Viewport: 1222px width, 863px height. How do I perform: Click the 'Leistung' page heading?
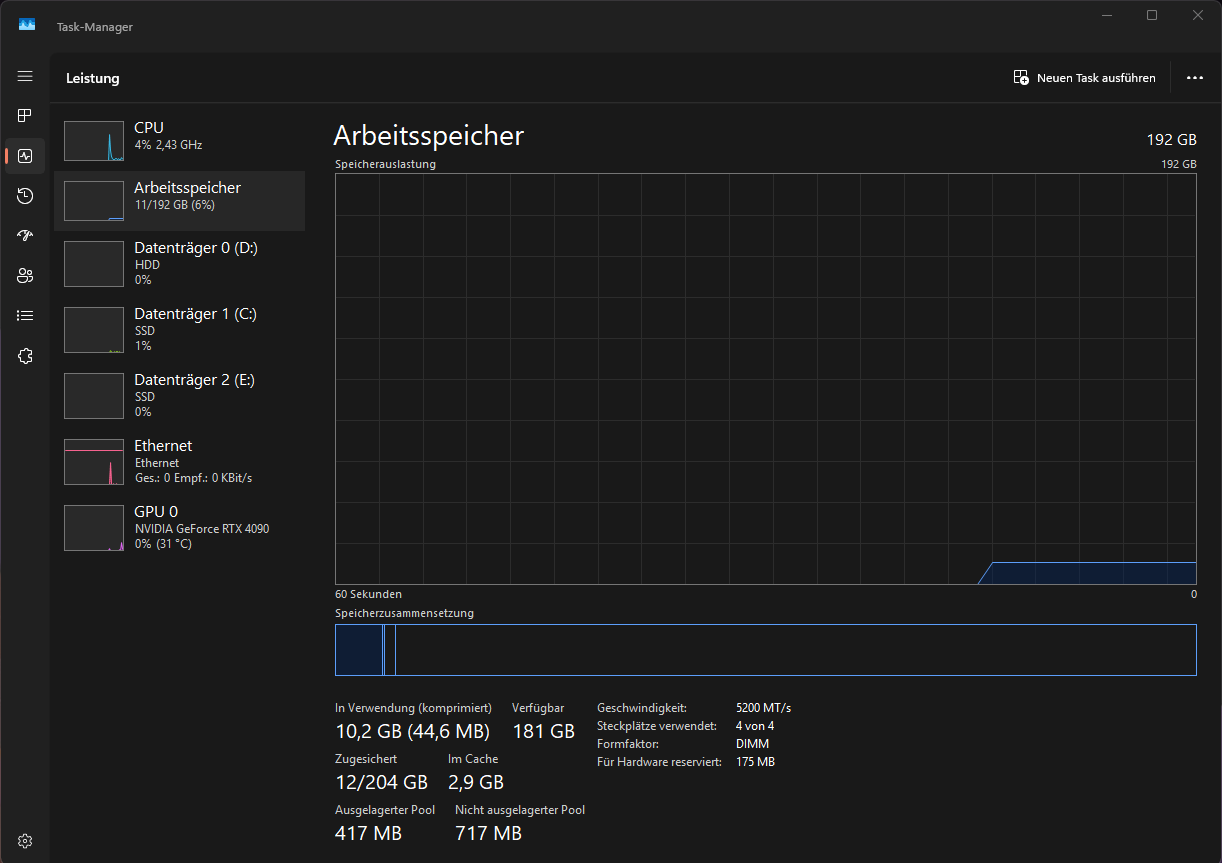pos(93,78)
